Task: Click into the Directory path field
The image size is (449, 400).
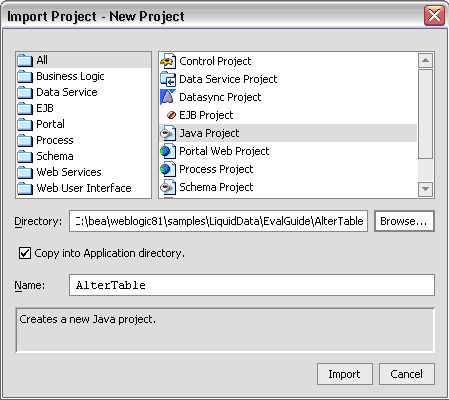Action: 218,221
